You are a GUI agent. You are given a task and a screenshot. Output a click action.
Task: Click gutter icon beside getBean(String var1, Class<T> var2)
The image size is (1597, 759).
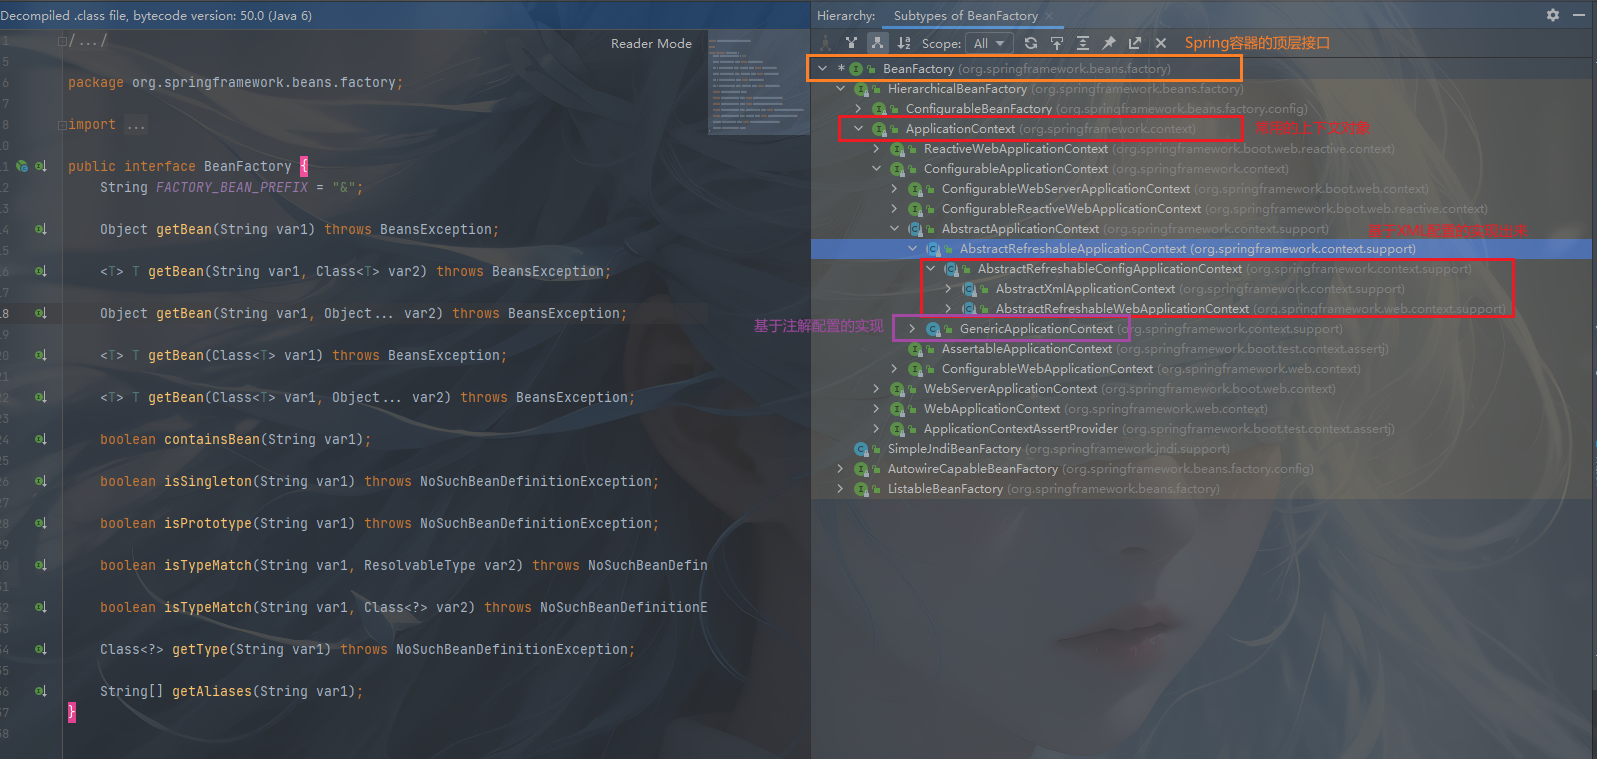tap(41, 271)
